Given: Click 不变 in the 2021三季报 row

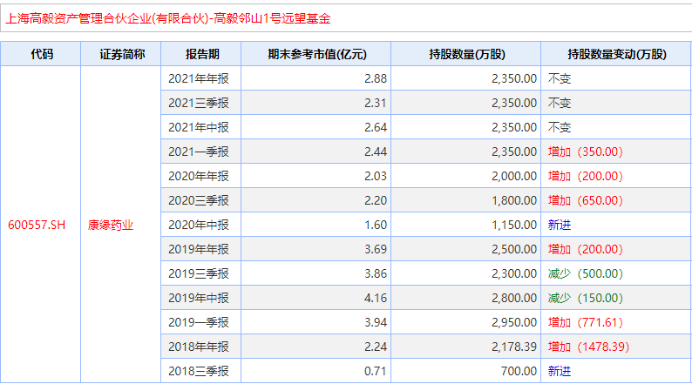Looking at the screenshot, I should click(560, 103).
